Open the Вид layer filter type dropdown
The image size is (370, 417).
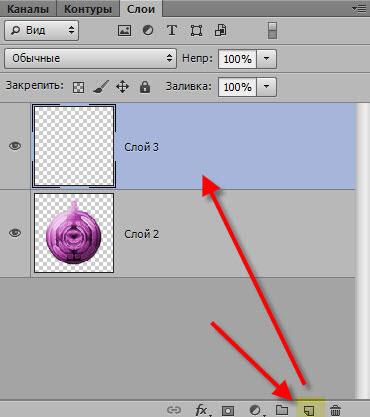coord(42,30)
